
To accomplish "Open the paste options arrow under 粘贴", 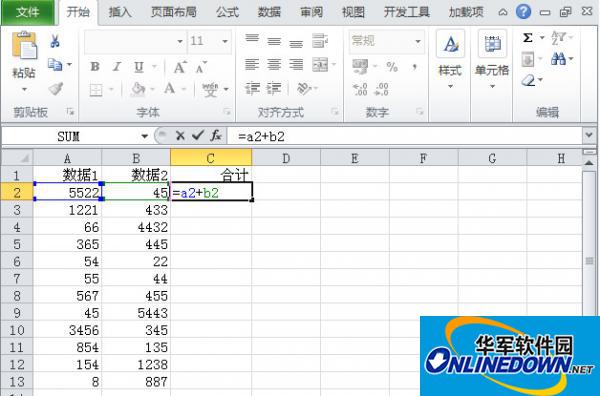I will tap(24, 90).
